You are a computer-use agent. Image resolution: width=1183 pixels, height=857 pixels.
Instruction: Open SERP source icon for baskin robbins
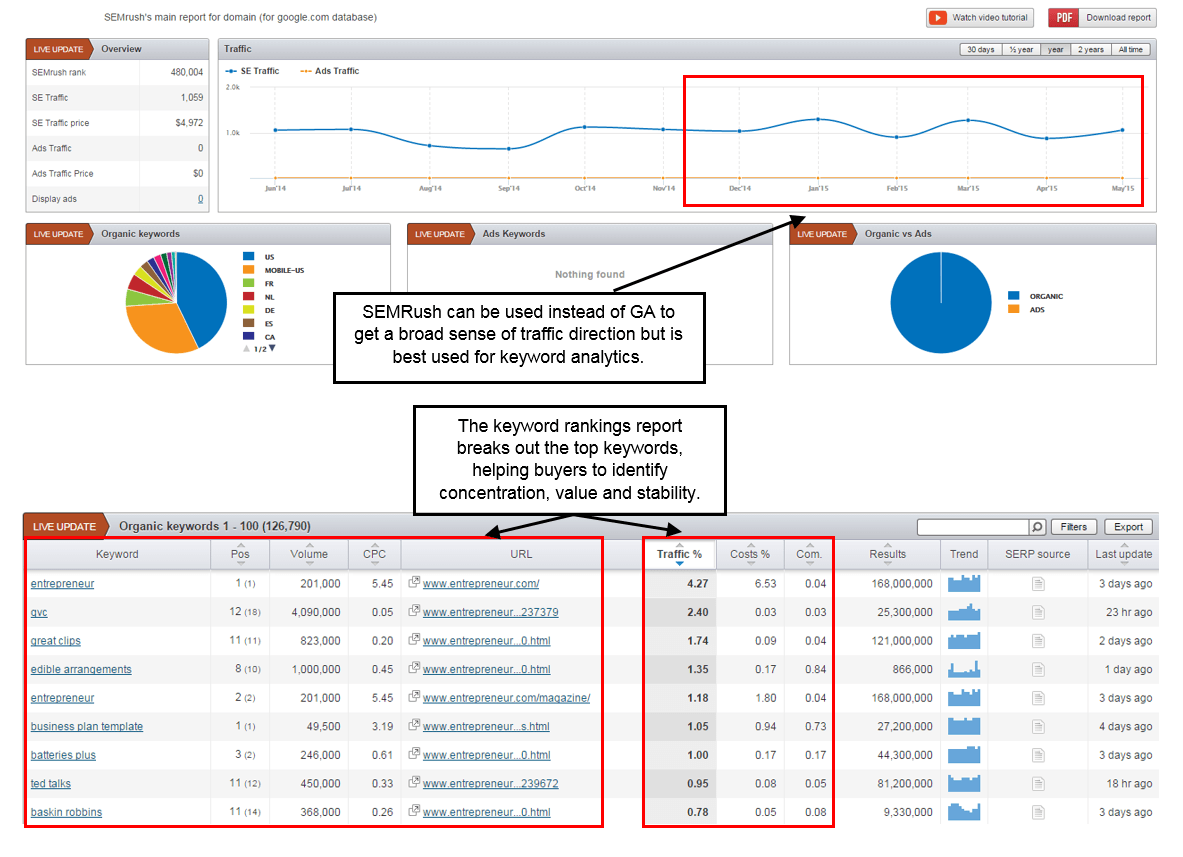(x=1038, y=812)
